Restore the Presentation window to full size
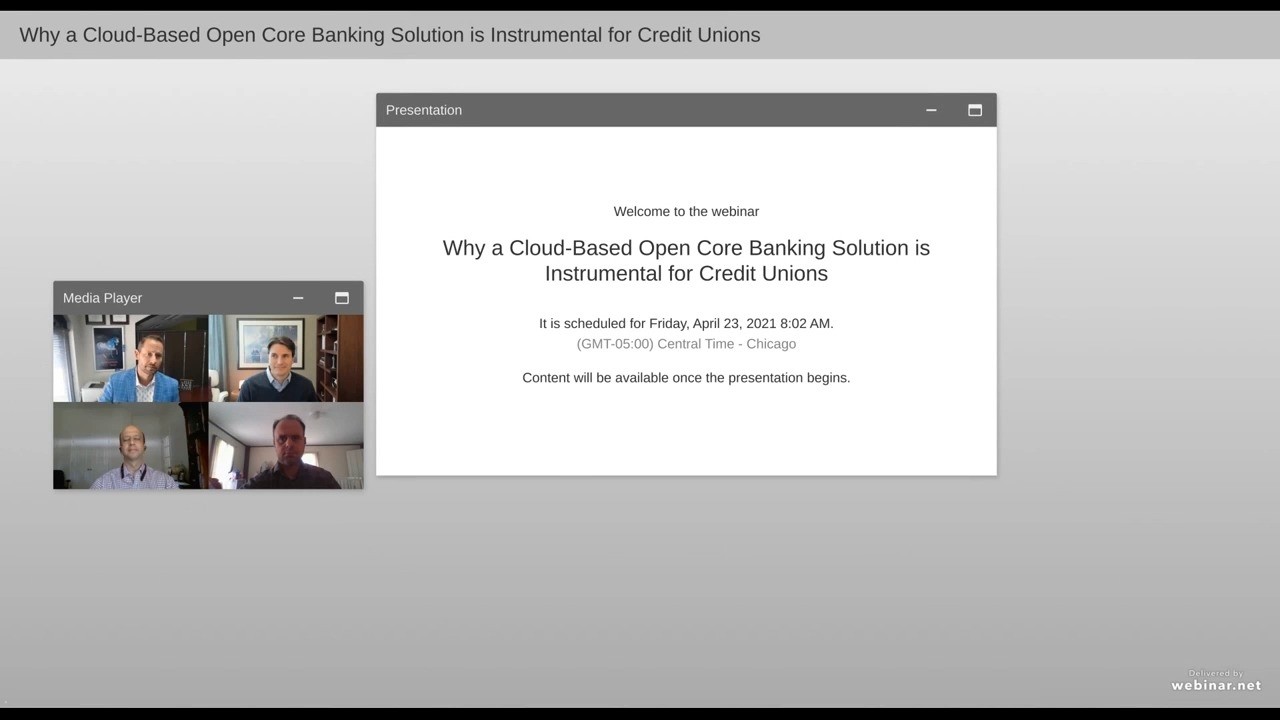Image resolution: width=1280 pixels, height=720 pixels. pos(975,110)
